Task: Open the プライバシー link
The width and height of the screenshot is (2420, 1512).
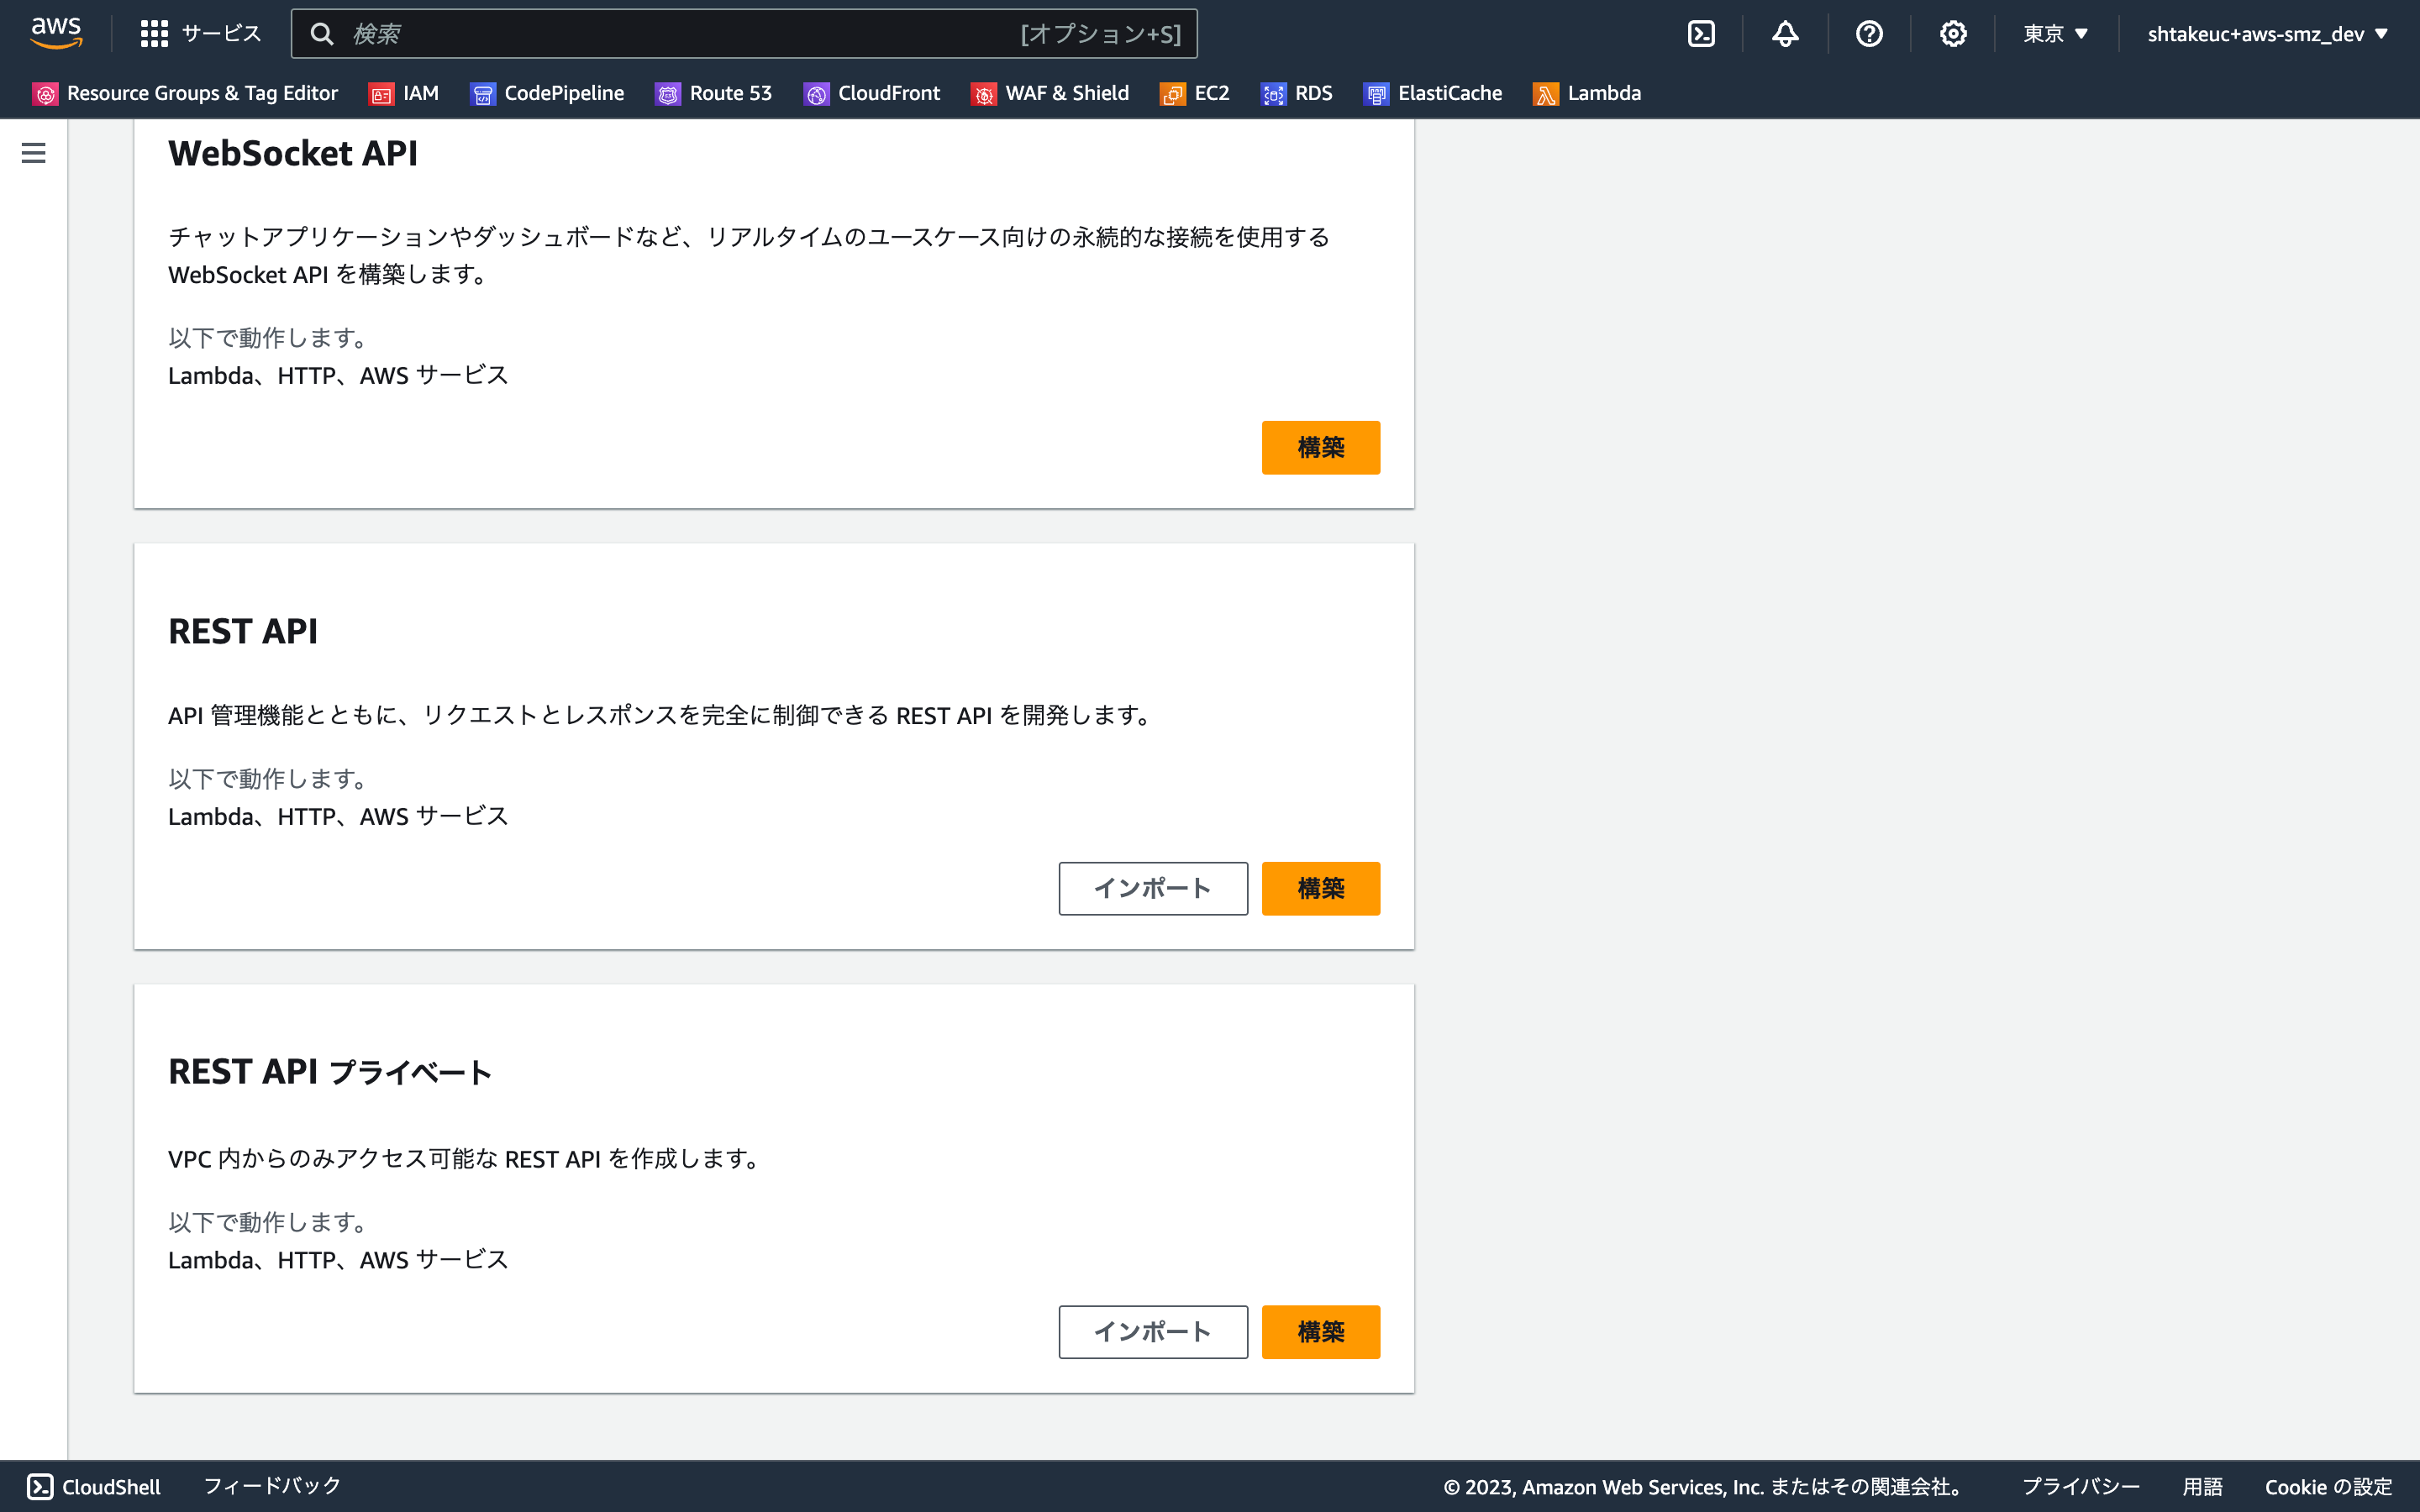Action: click(x=2081, y=1487)
